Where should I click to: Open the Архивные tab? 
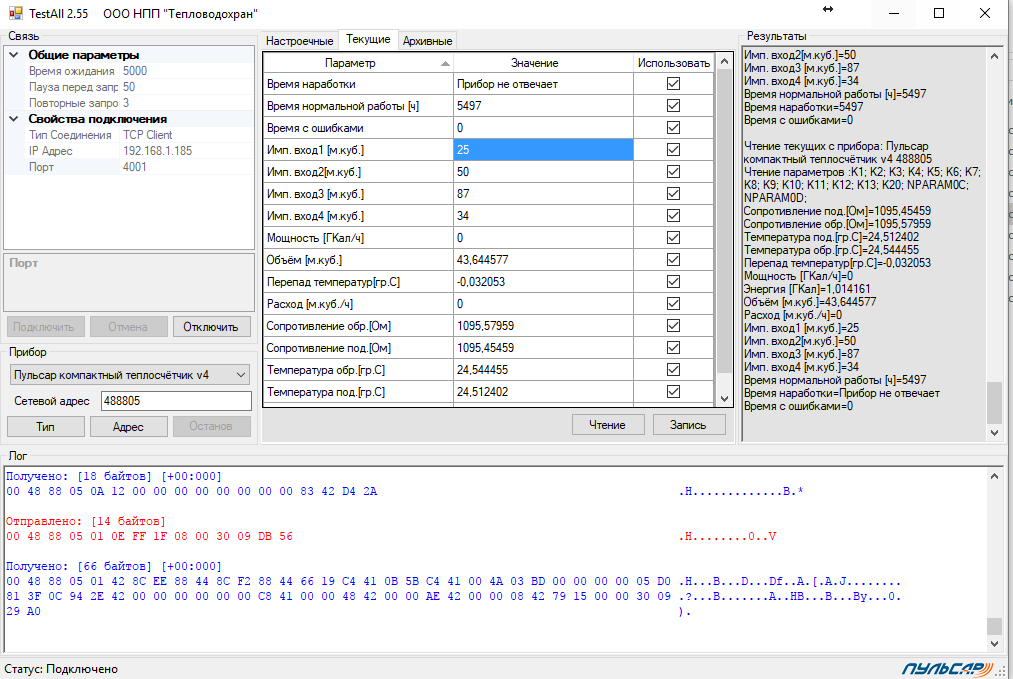coord(427,41)
